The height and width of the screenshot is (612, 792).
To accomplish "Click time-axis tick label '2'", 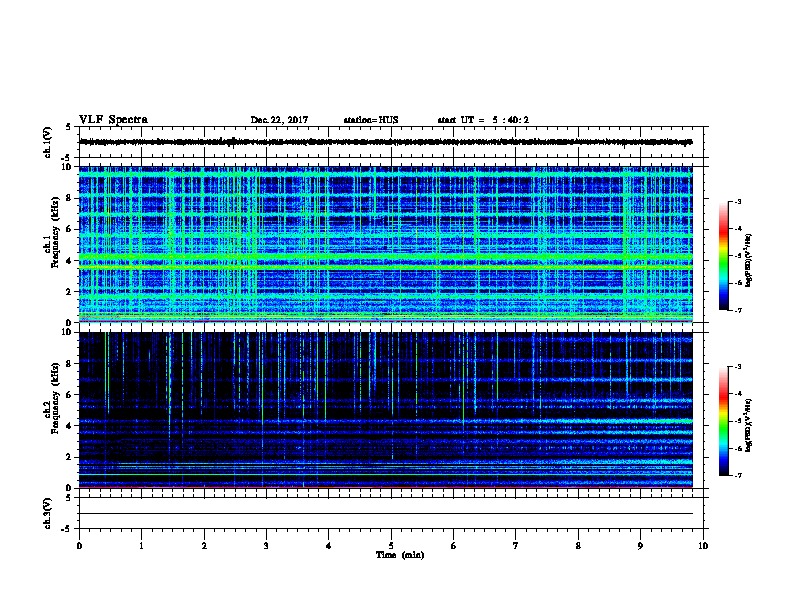I will pyautogui.click(x=204, y=545).
